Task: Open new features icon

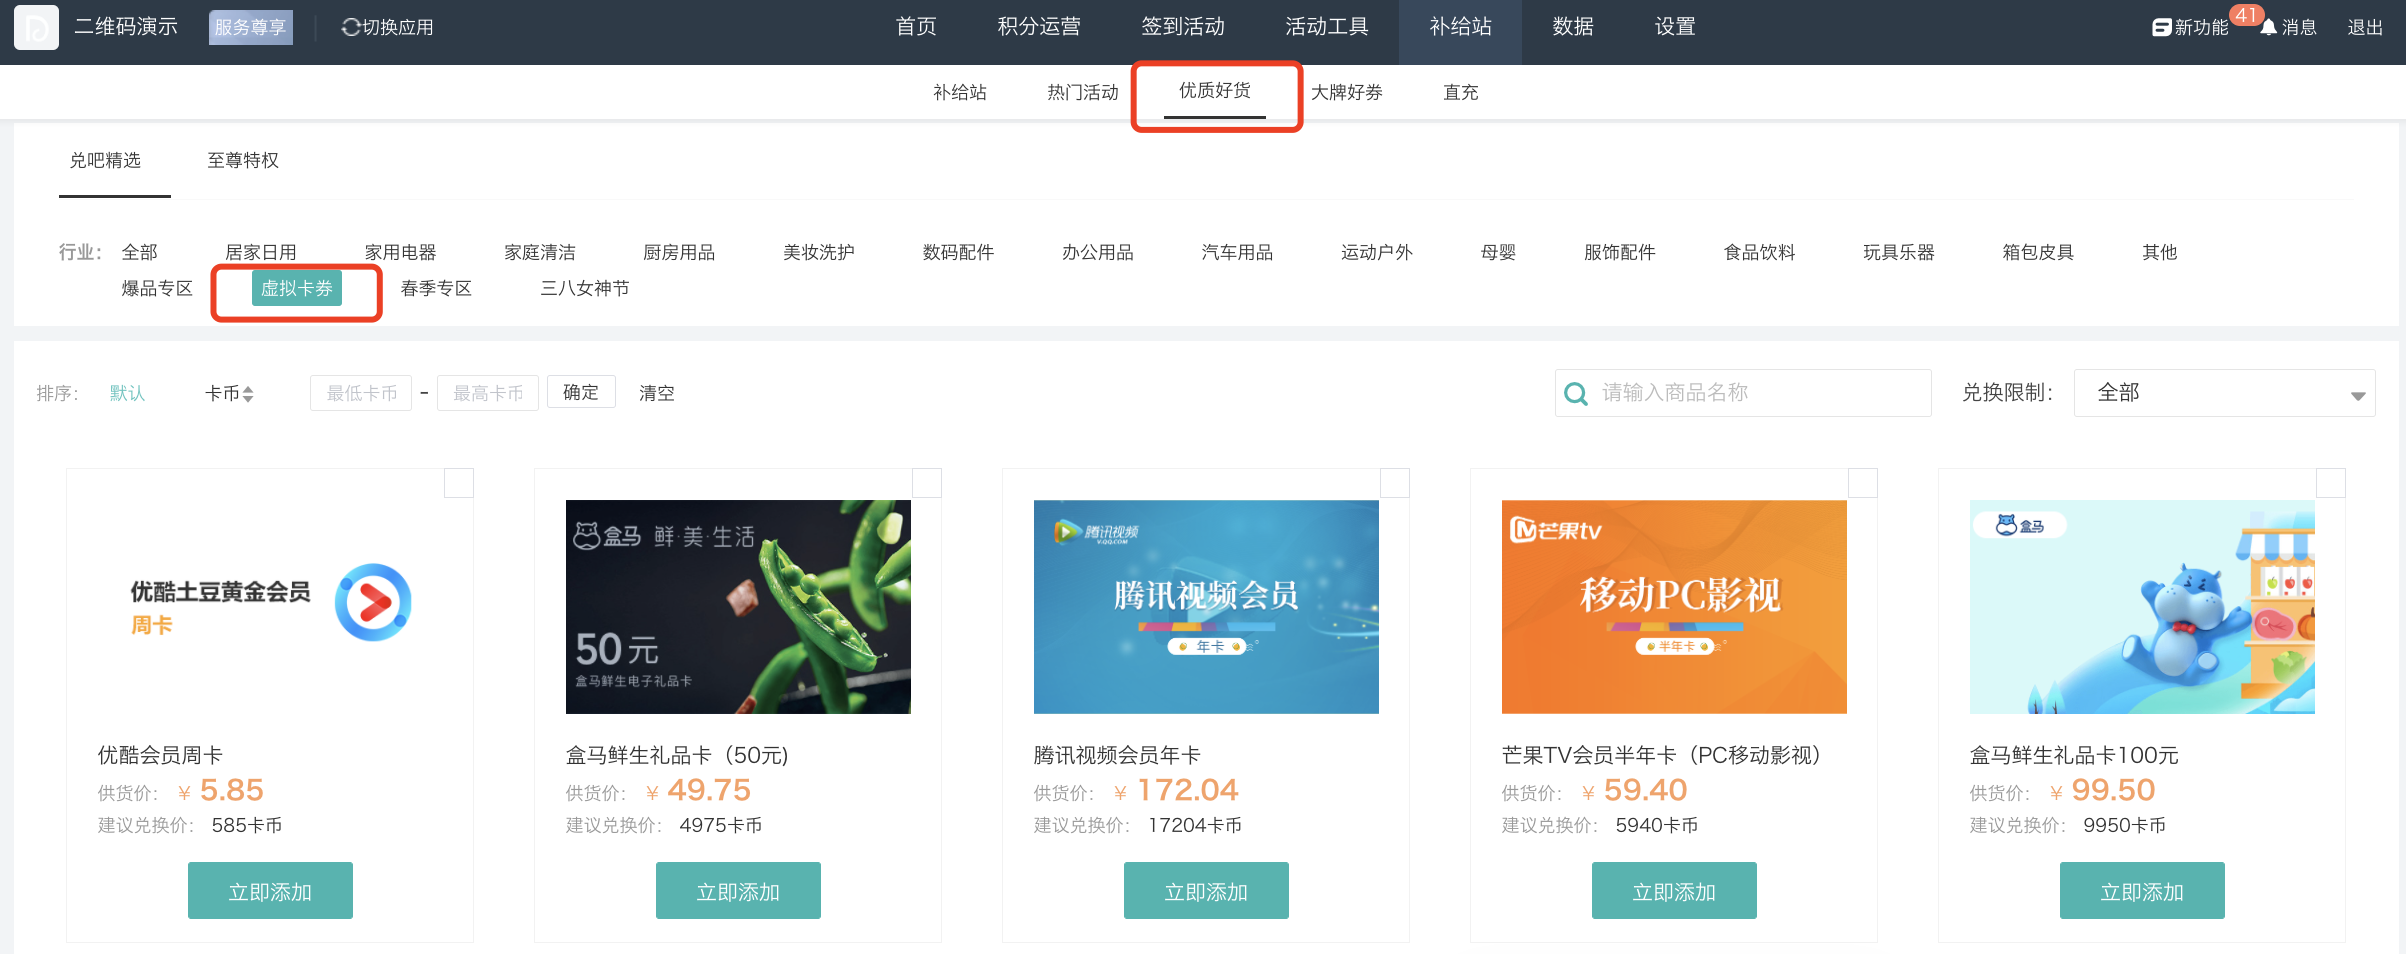Action: (x=2162, y=28)
